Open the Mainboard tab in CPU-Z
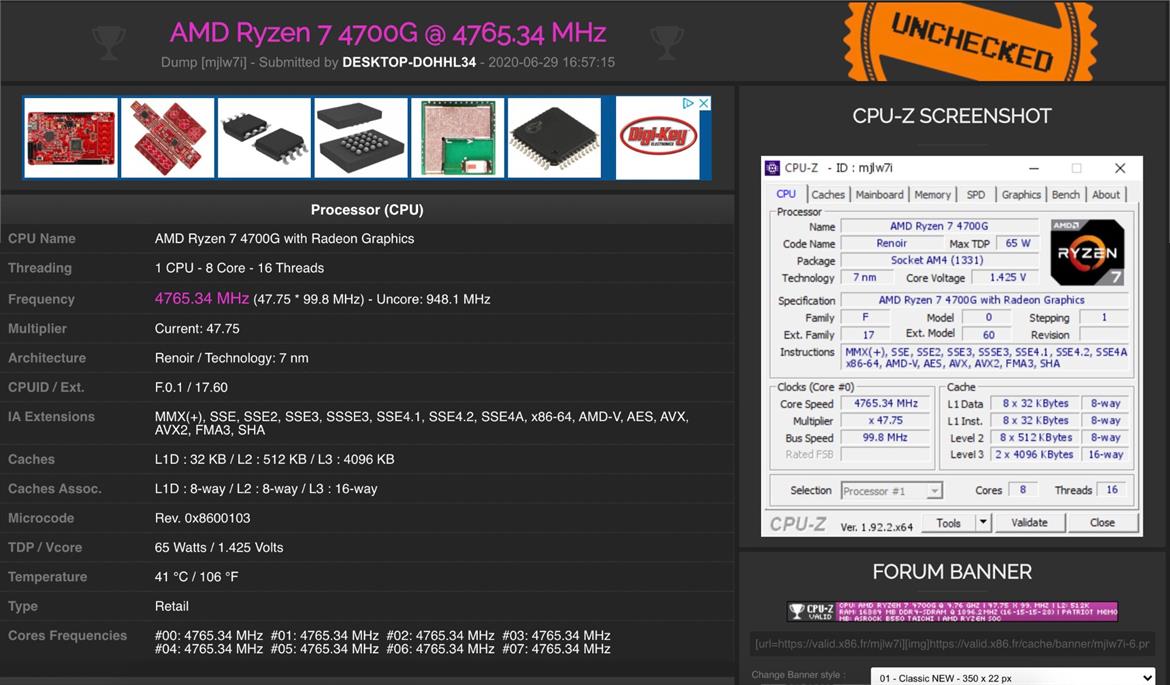The image size is (1170, 685). click(879, 194)
